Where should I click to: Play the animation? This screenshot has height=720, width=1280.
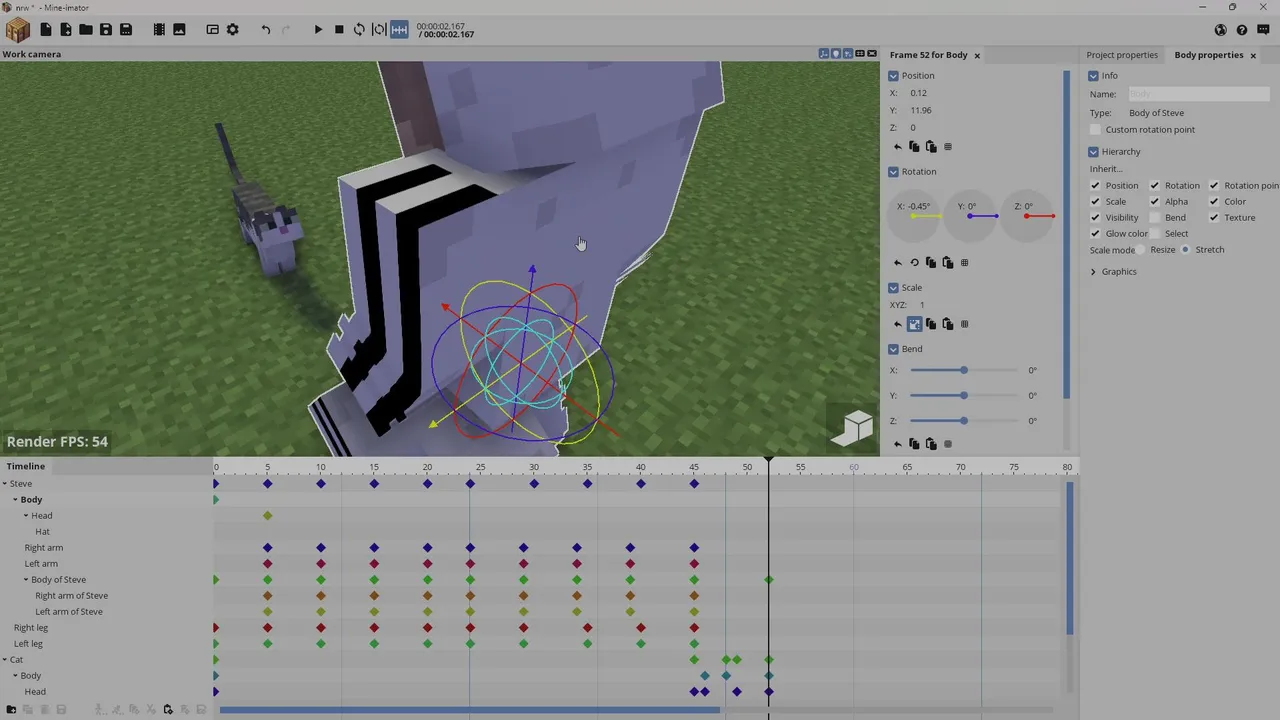[x=318, y=30]
